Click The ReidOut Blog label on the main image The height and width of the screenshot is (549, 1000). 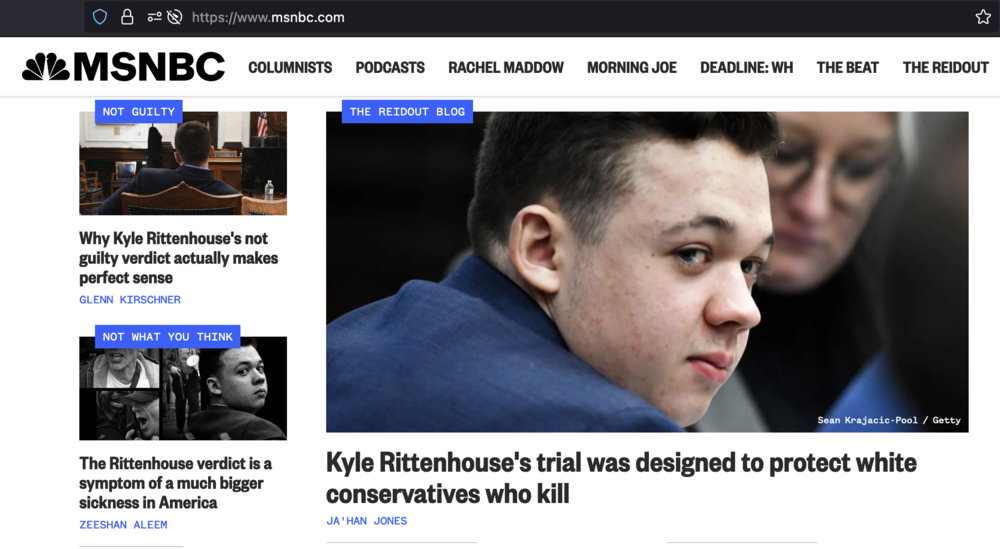click(407, 112)
